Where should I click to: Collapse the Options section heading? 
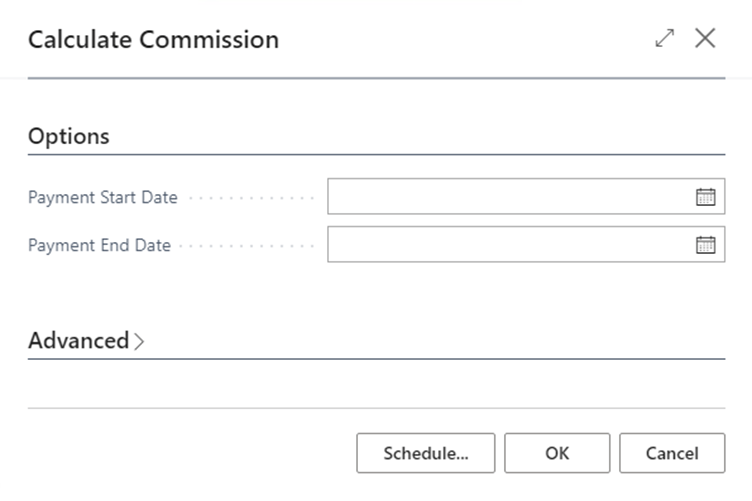[x=69, y=136]
